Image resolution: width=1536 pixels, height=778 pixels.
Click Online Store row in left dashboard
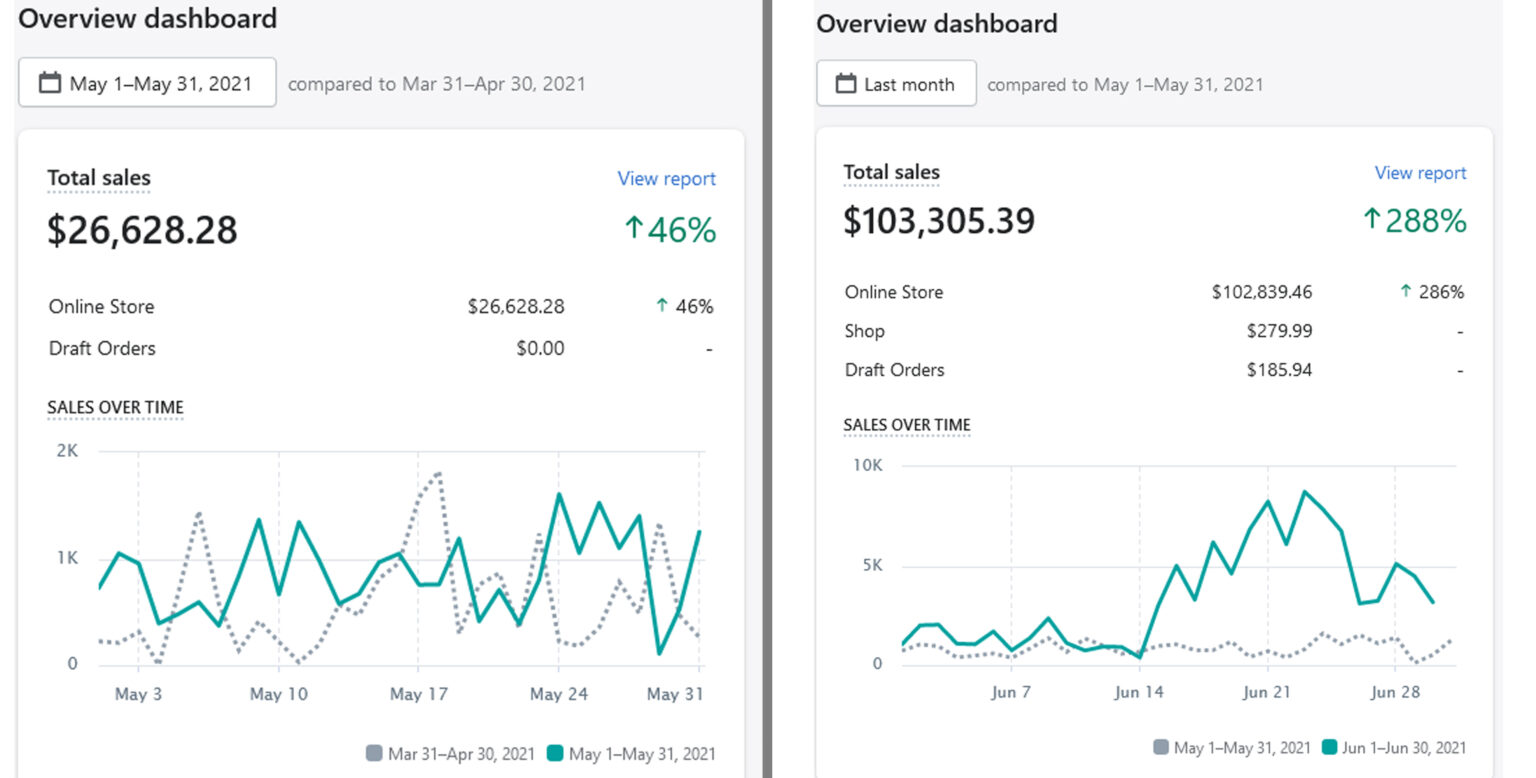click(x=381, y=307)
